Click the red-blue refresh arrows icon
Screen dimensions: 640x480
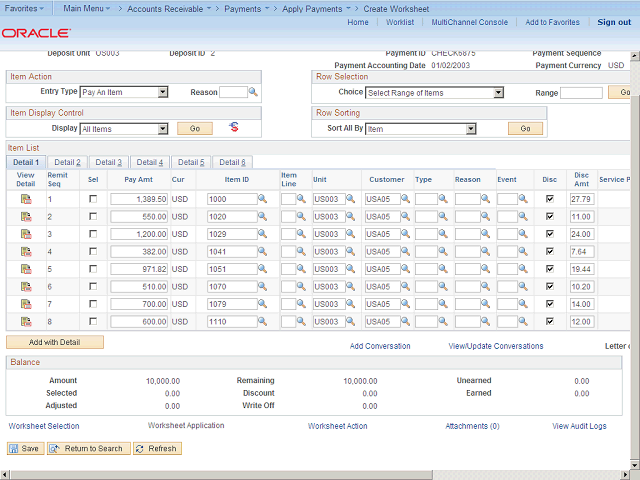[234, 127]
